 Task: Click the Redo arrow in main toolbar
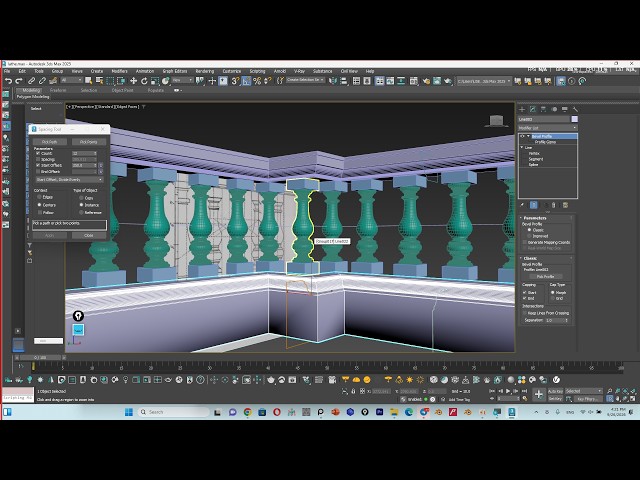[18, 81]
